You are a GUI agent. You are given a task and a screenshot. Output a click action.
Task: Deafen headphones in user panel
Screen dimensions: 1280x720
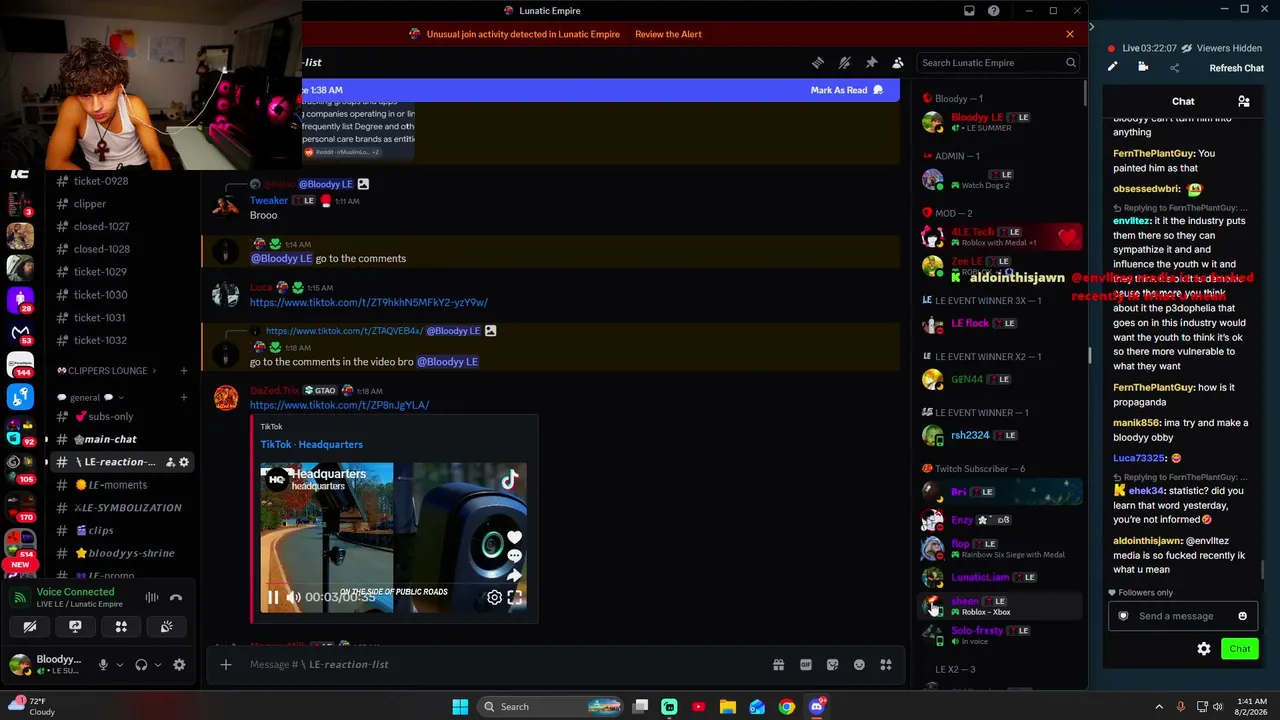tap(141, 665)
